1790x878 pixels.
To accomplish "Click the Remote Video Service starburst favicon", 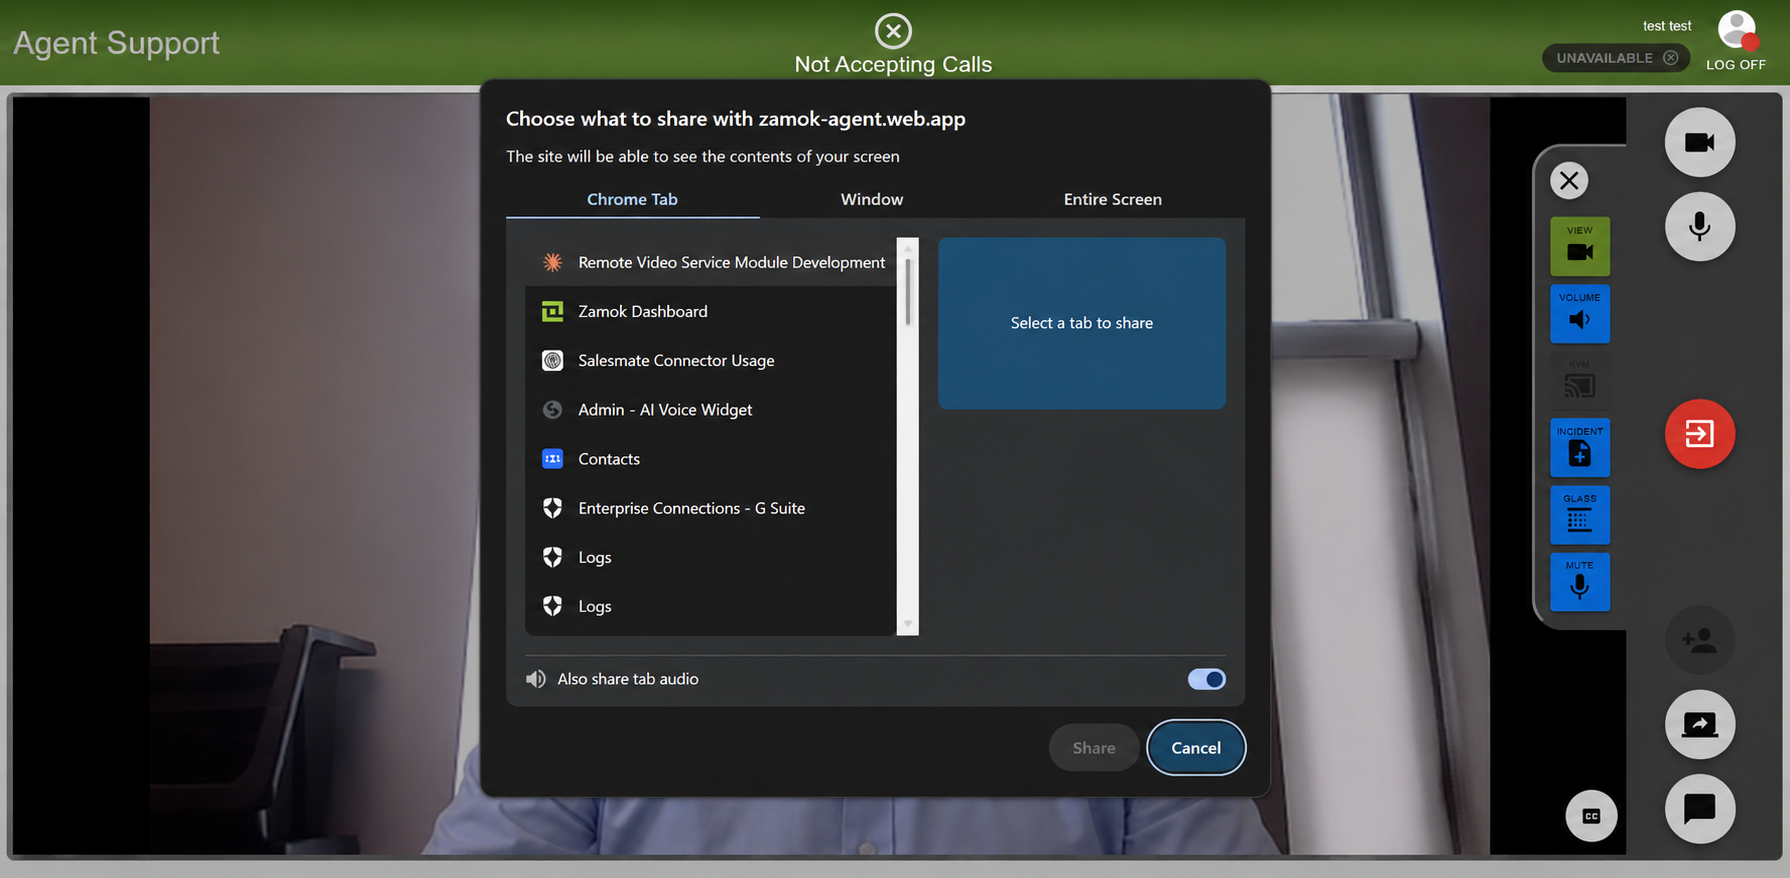I will 552,262.
